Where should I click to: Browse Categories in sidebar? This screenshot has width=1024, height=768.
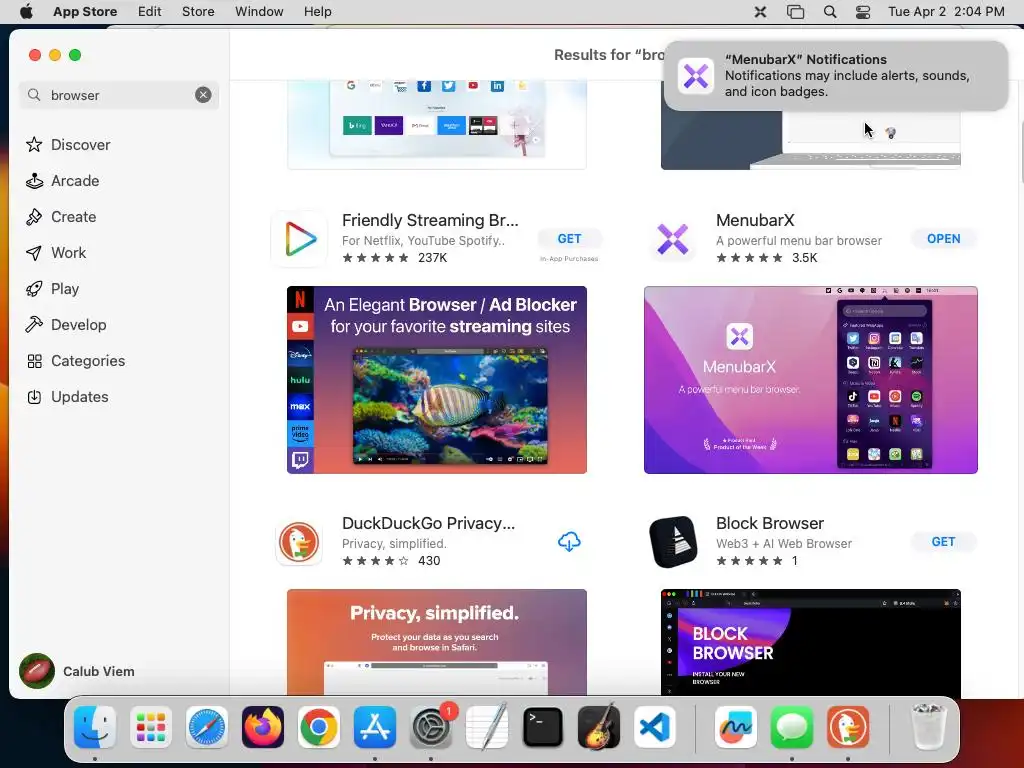(75, 360)
